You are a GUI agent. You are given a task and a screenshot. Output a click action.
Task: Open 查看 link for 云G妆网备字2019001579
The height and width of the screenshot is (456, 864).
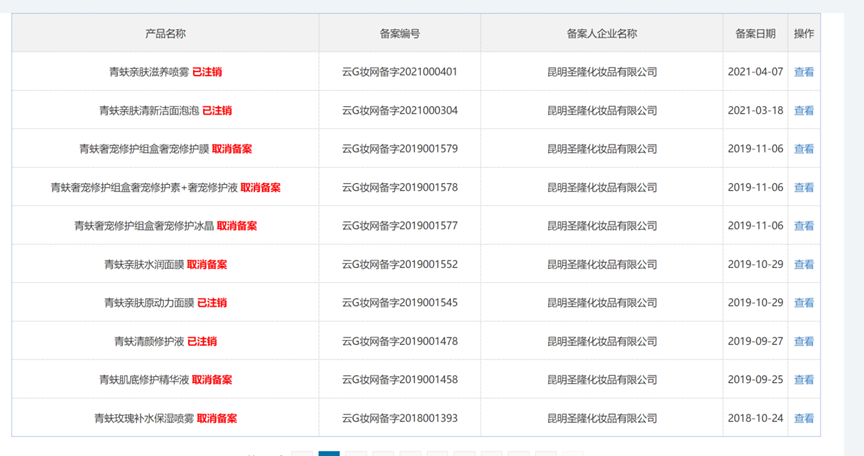(803, 149)
